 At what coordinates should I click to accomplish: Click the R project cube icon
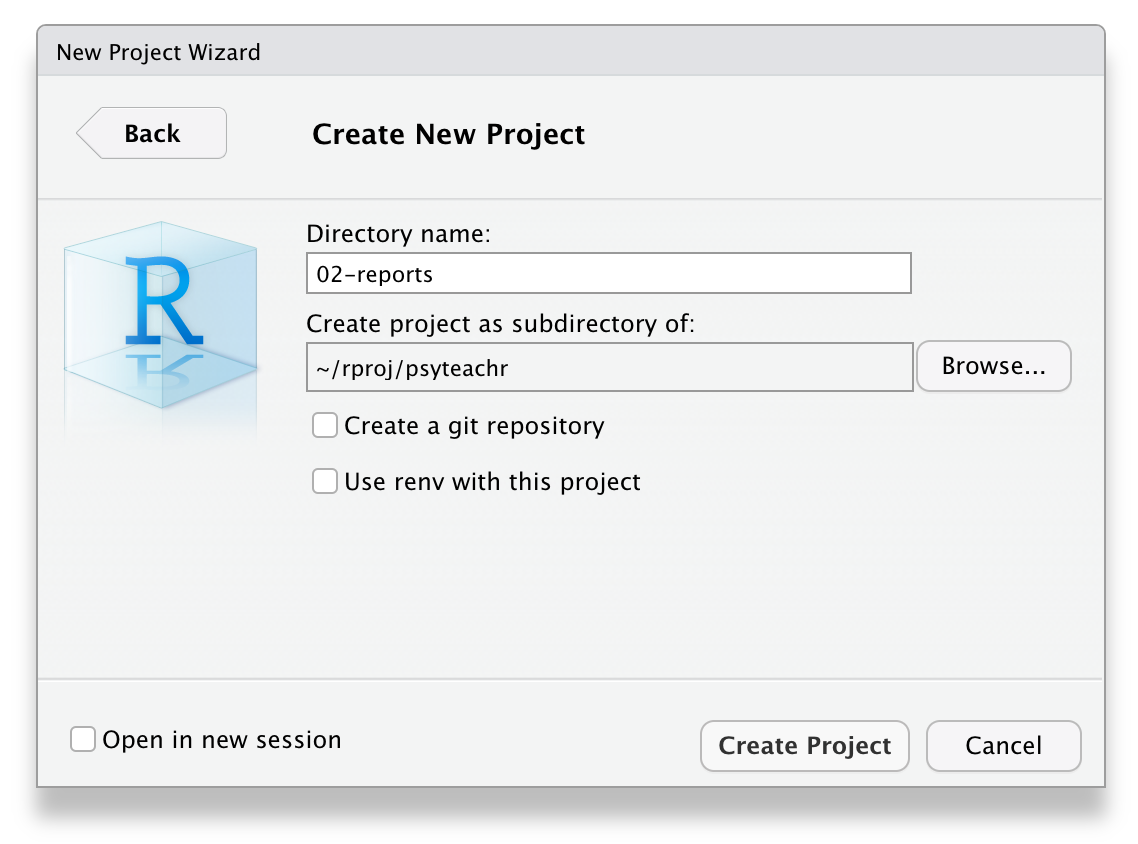160,315
